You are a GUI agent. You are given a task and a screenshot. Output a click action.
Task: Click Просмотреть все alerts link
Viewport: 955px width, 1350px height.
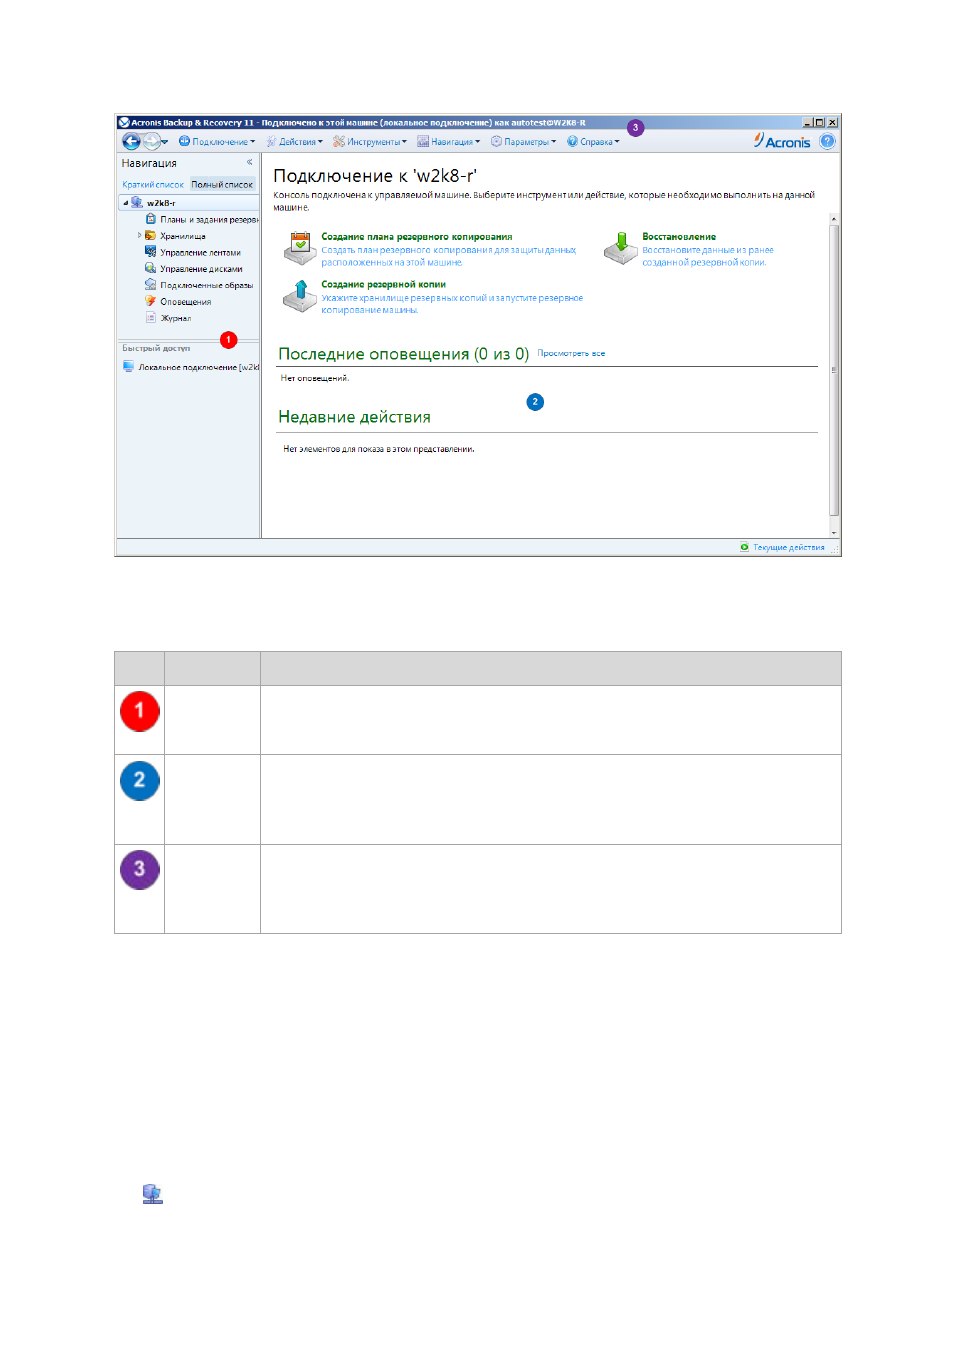[571, 353]
